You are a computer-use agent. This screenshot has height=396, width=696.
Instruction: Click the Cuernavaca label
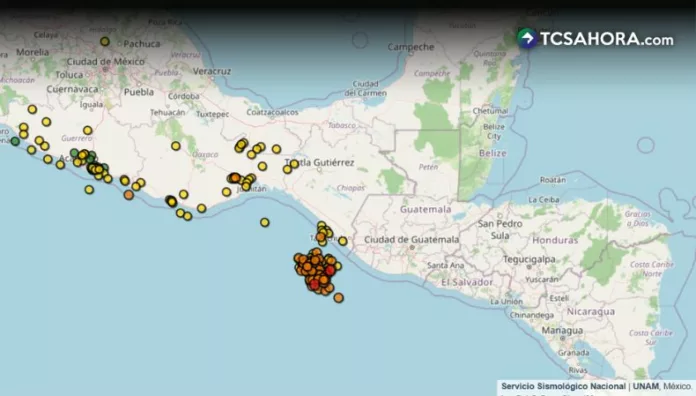(72, 89)
